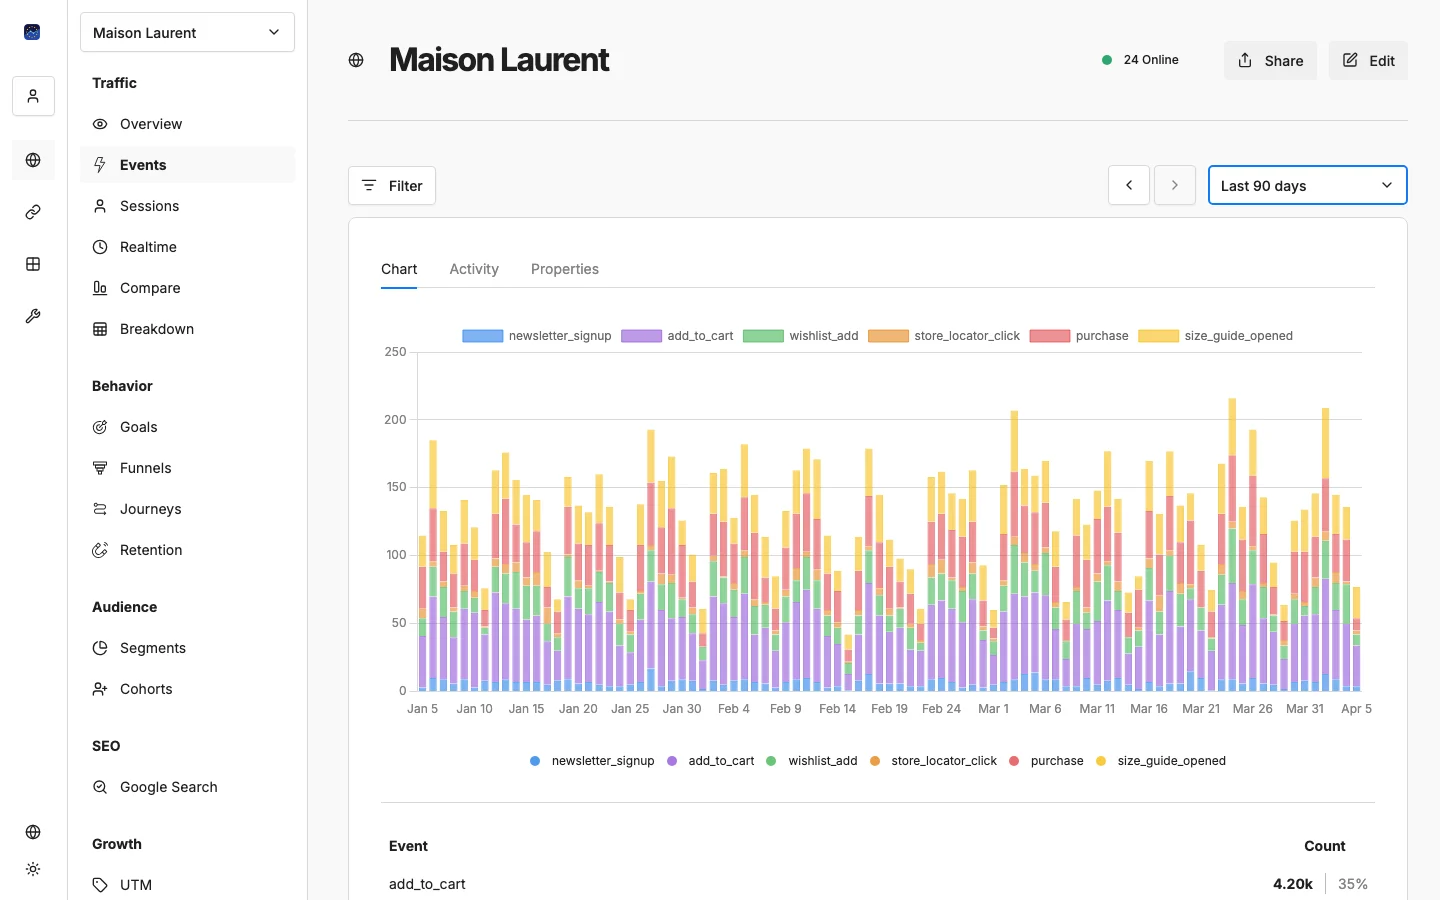The height and width of the screenshot is (900, 1440).
Task: Click the Compare chart icon
Action: pyautogui.click(x=100, y=288)
